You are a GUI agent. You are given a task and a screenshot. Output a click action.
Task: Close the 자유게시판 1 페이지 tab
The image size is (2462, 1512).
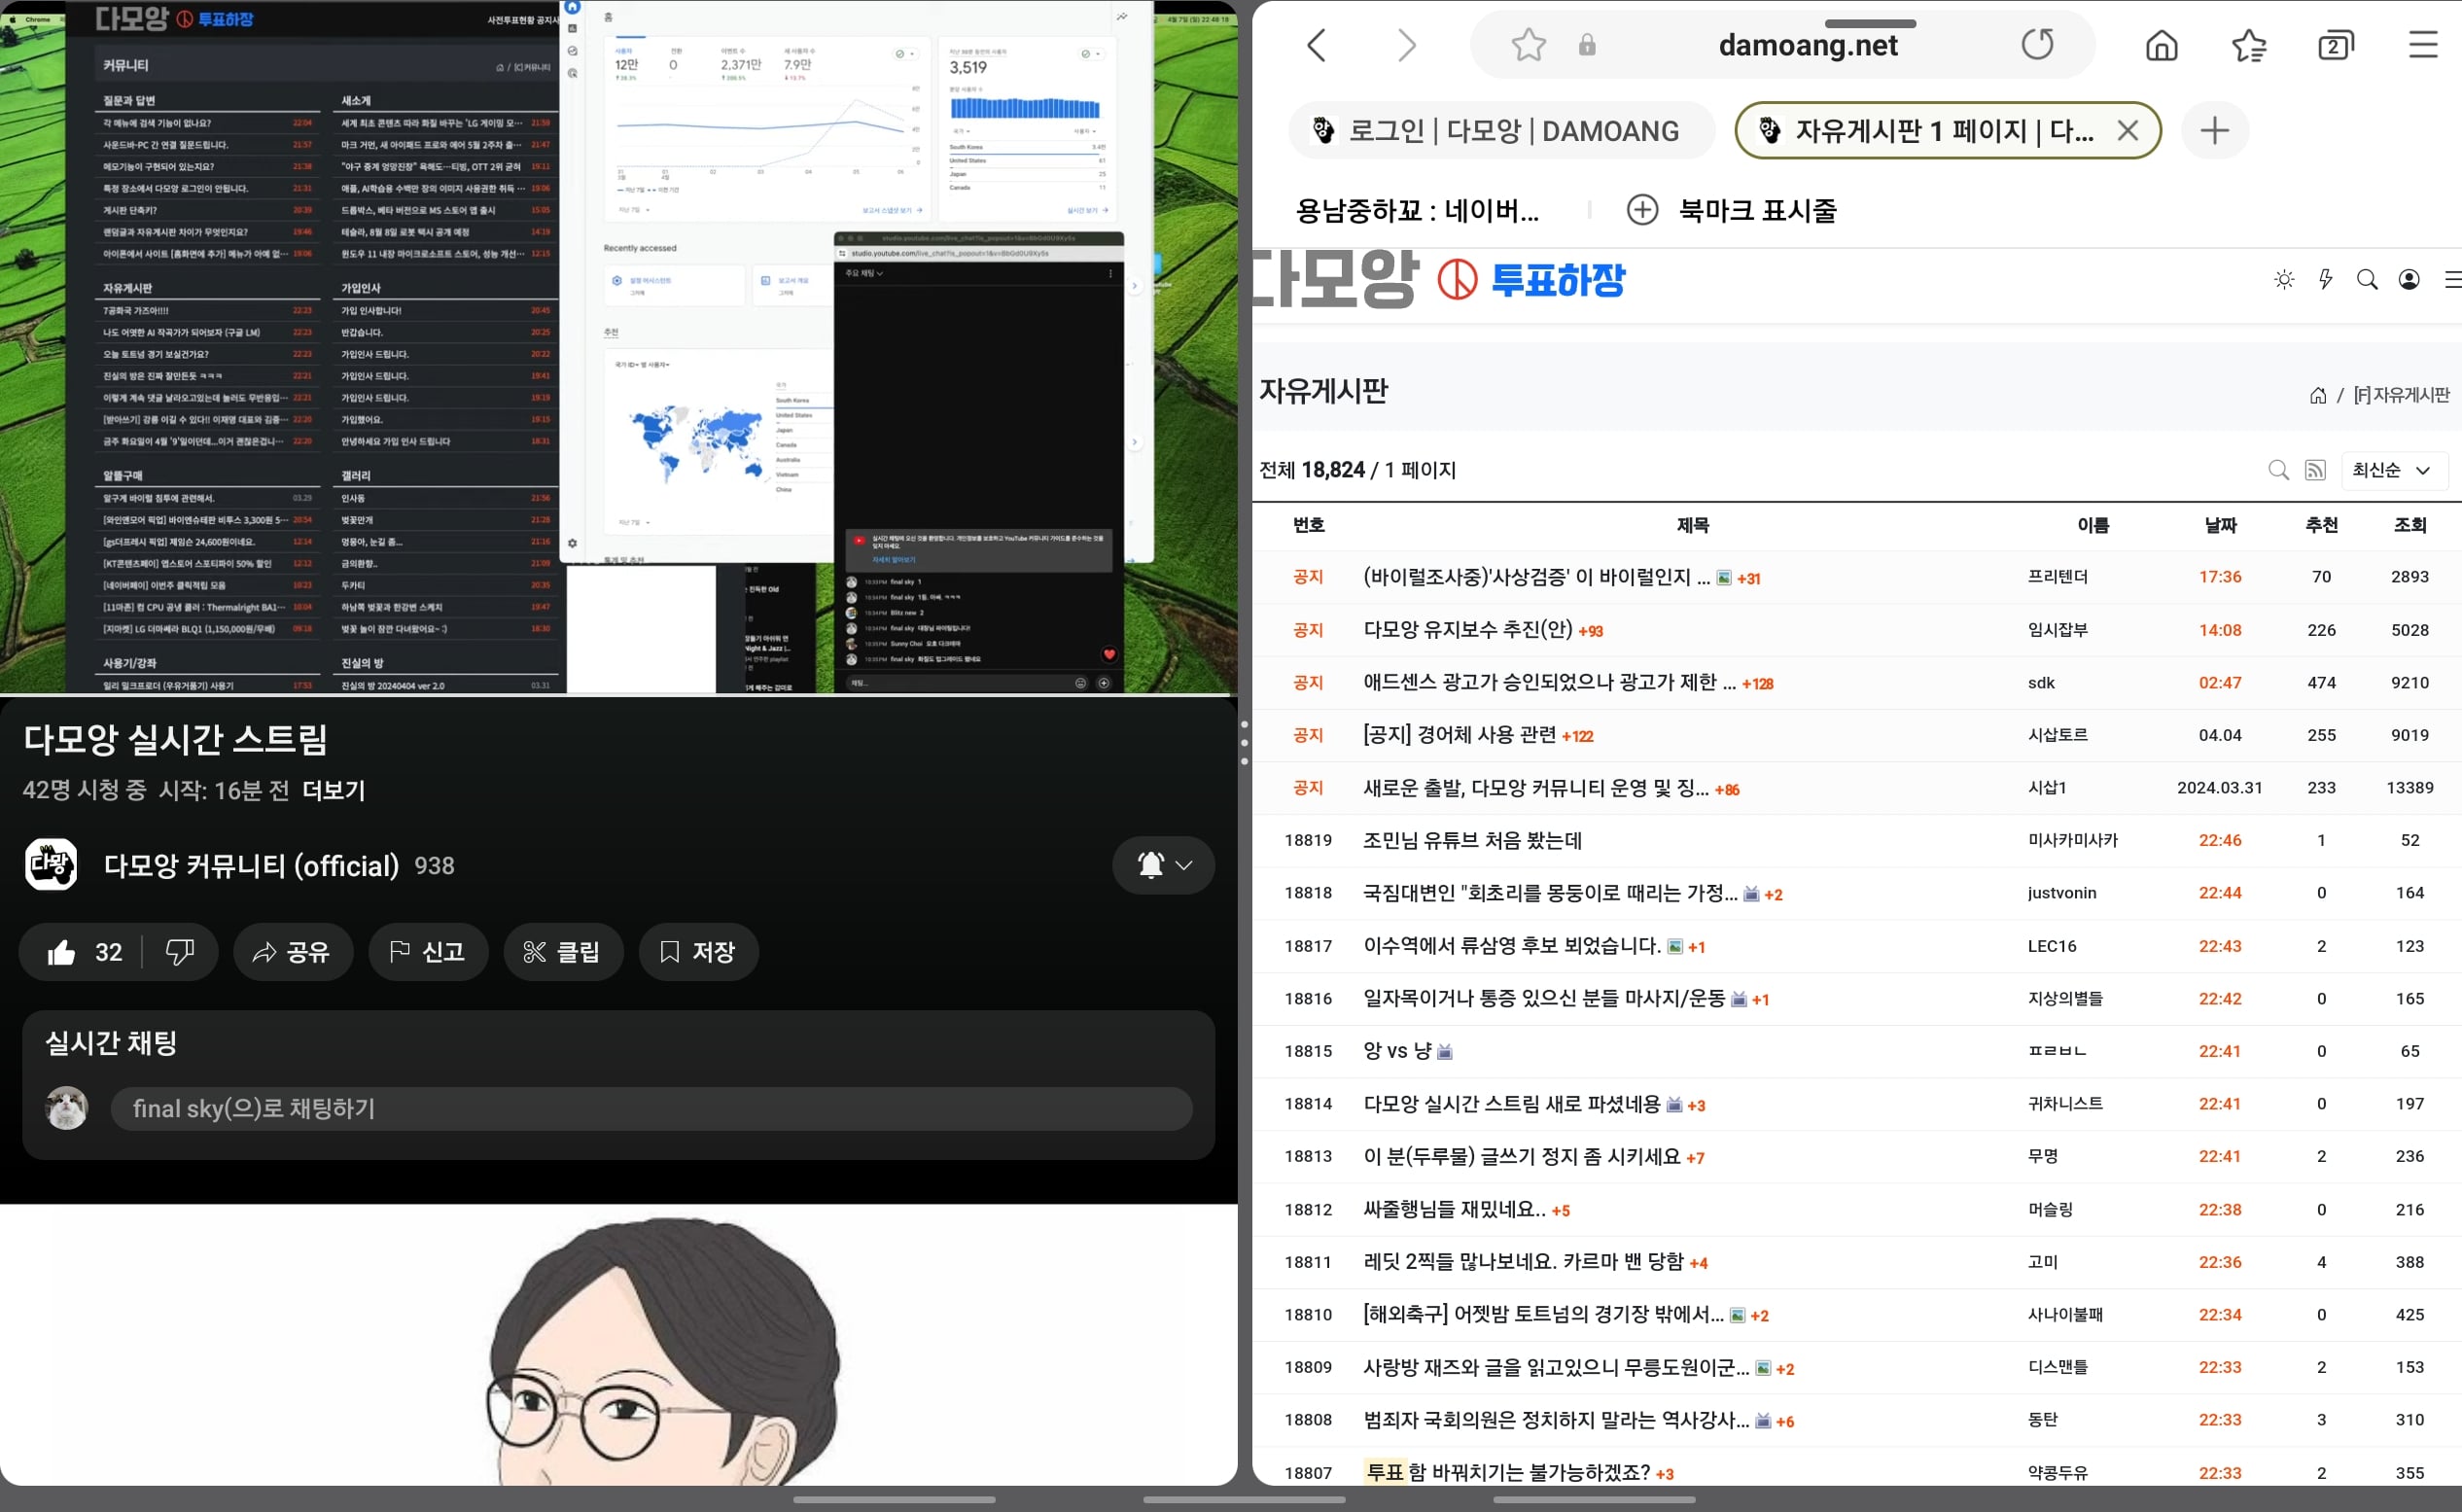coord(2127,130)
